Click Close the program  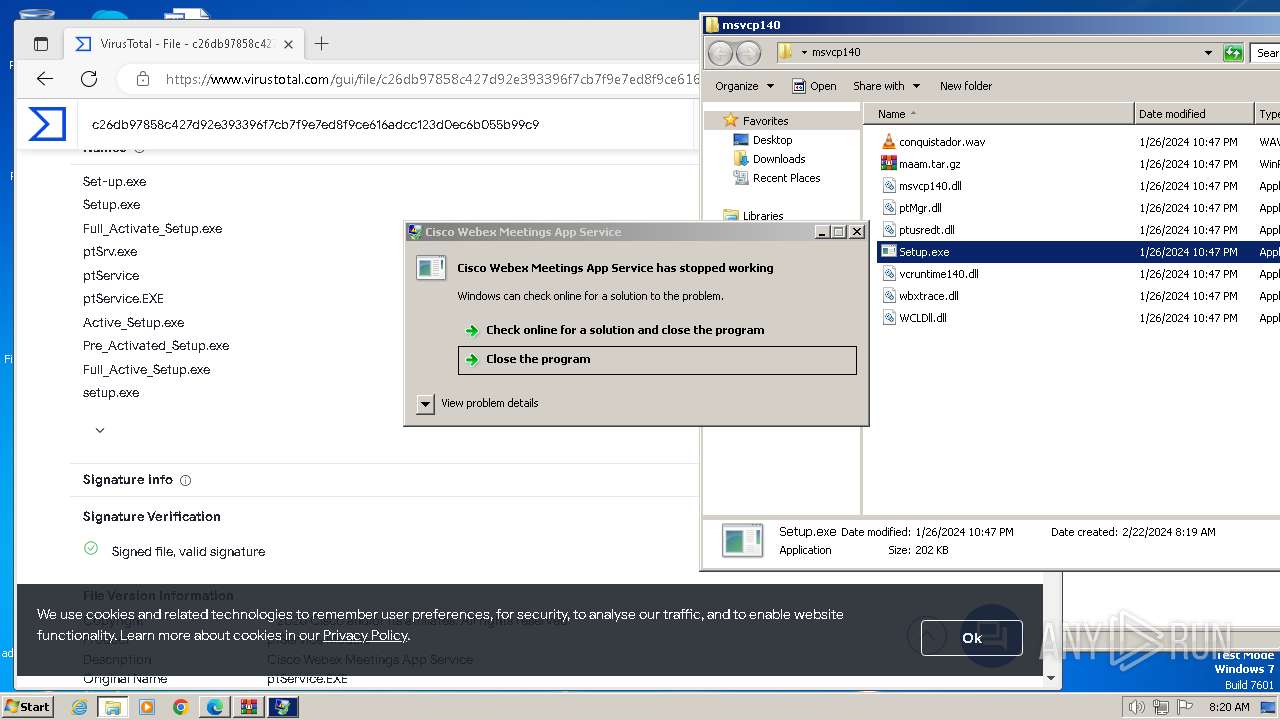click(x=657, y=360)
